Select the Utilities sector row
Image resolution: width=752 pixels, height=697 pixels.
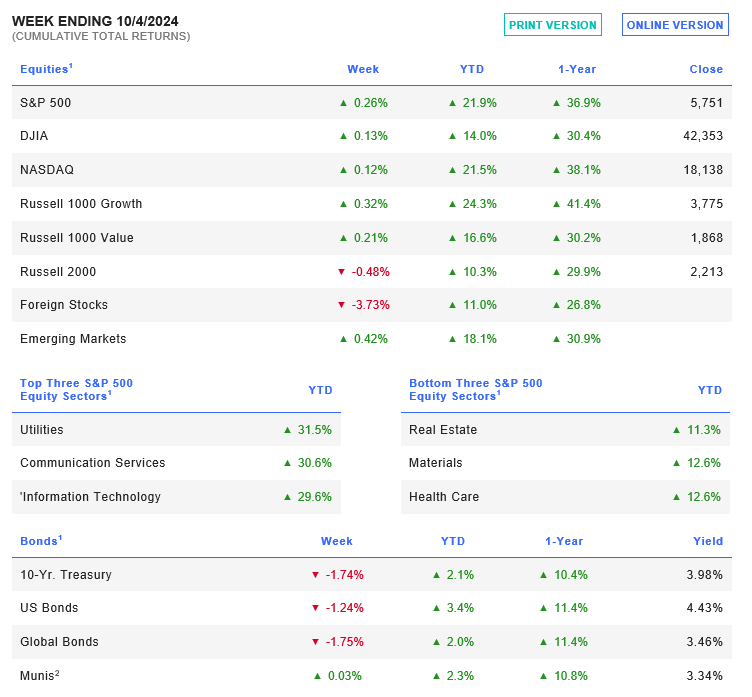(176, 430)
